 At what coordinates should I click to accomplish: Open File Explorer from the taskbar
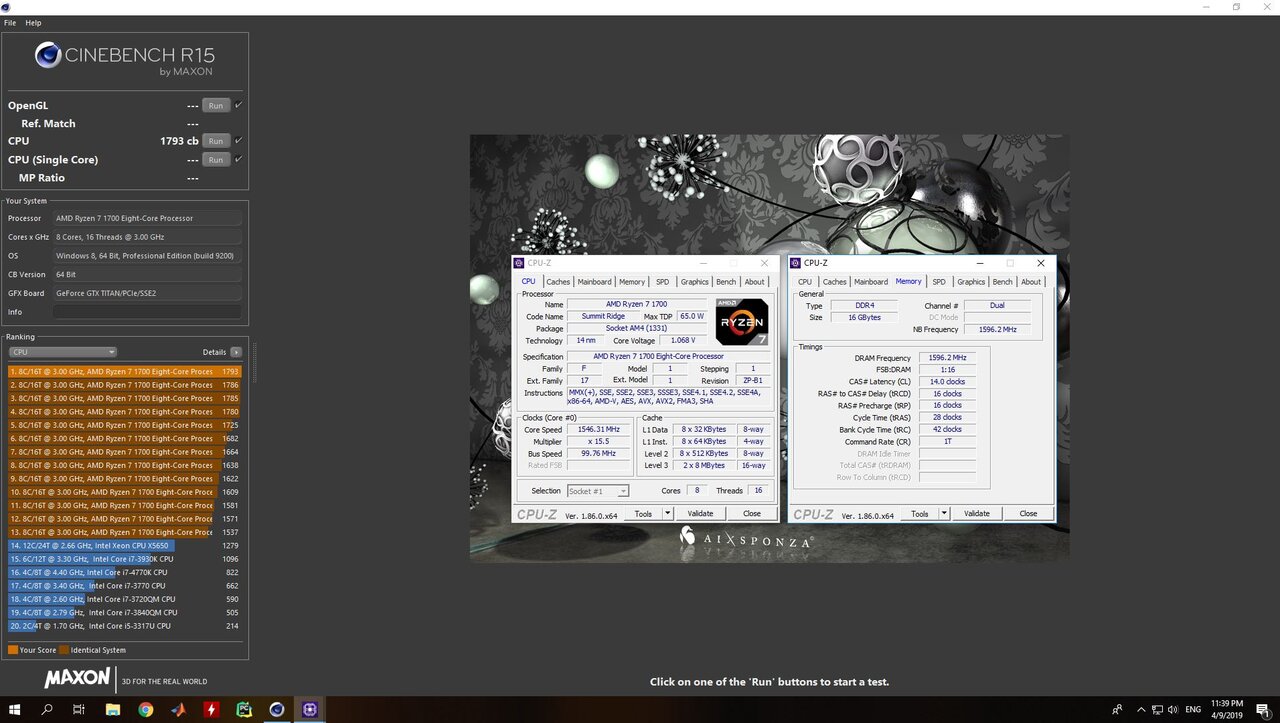112,709
